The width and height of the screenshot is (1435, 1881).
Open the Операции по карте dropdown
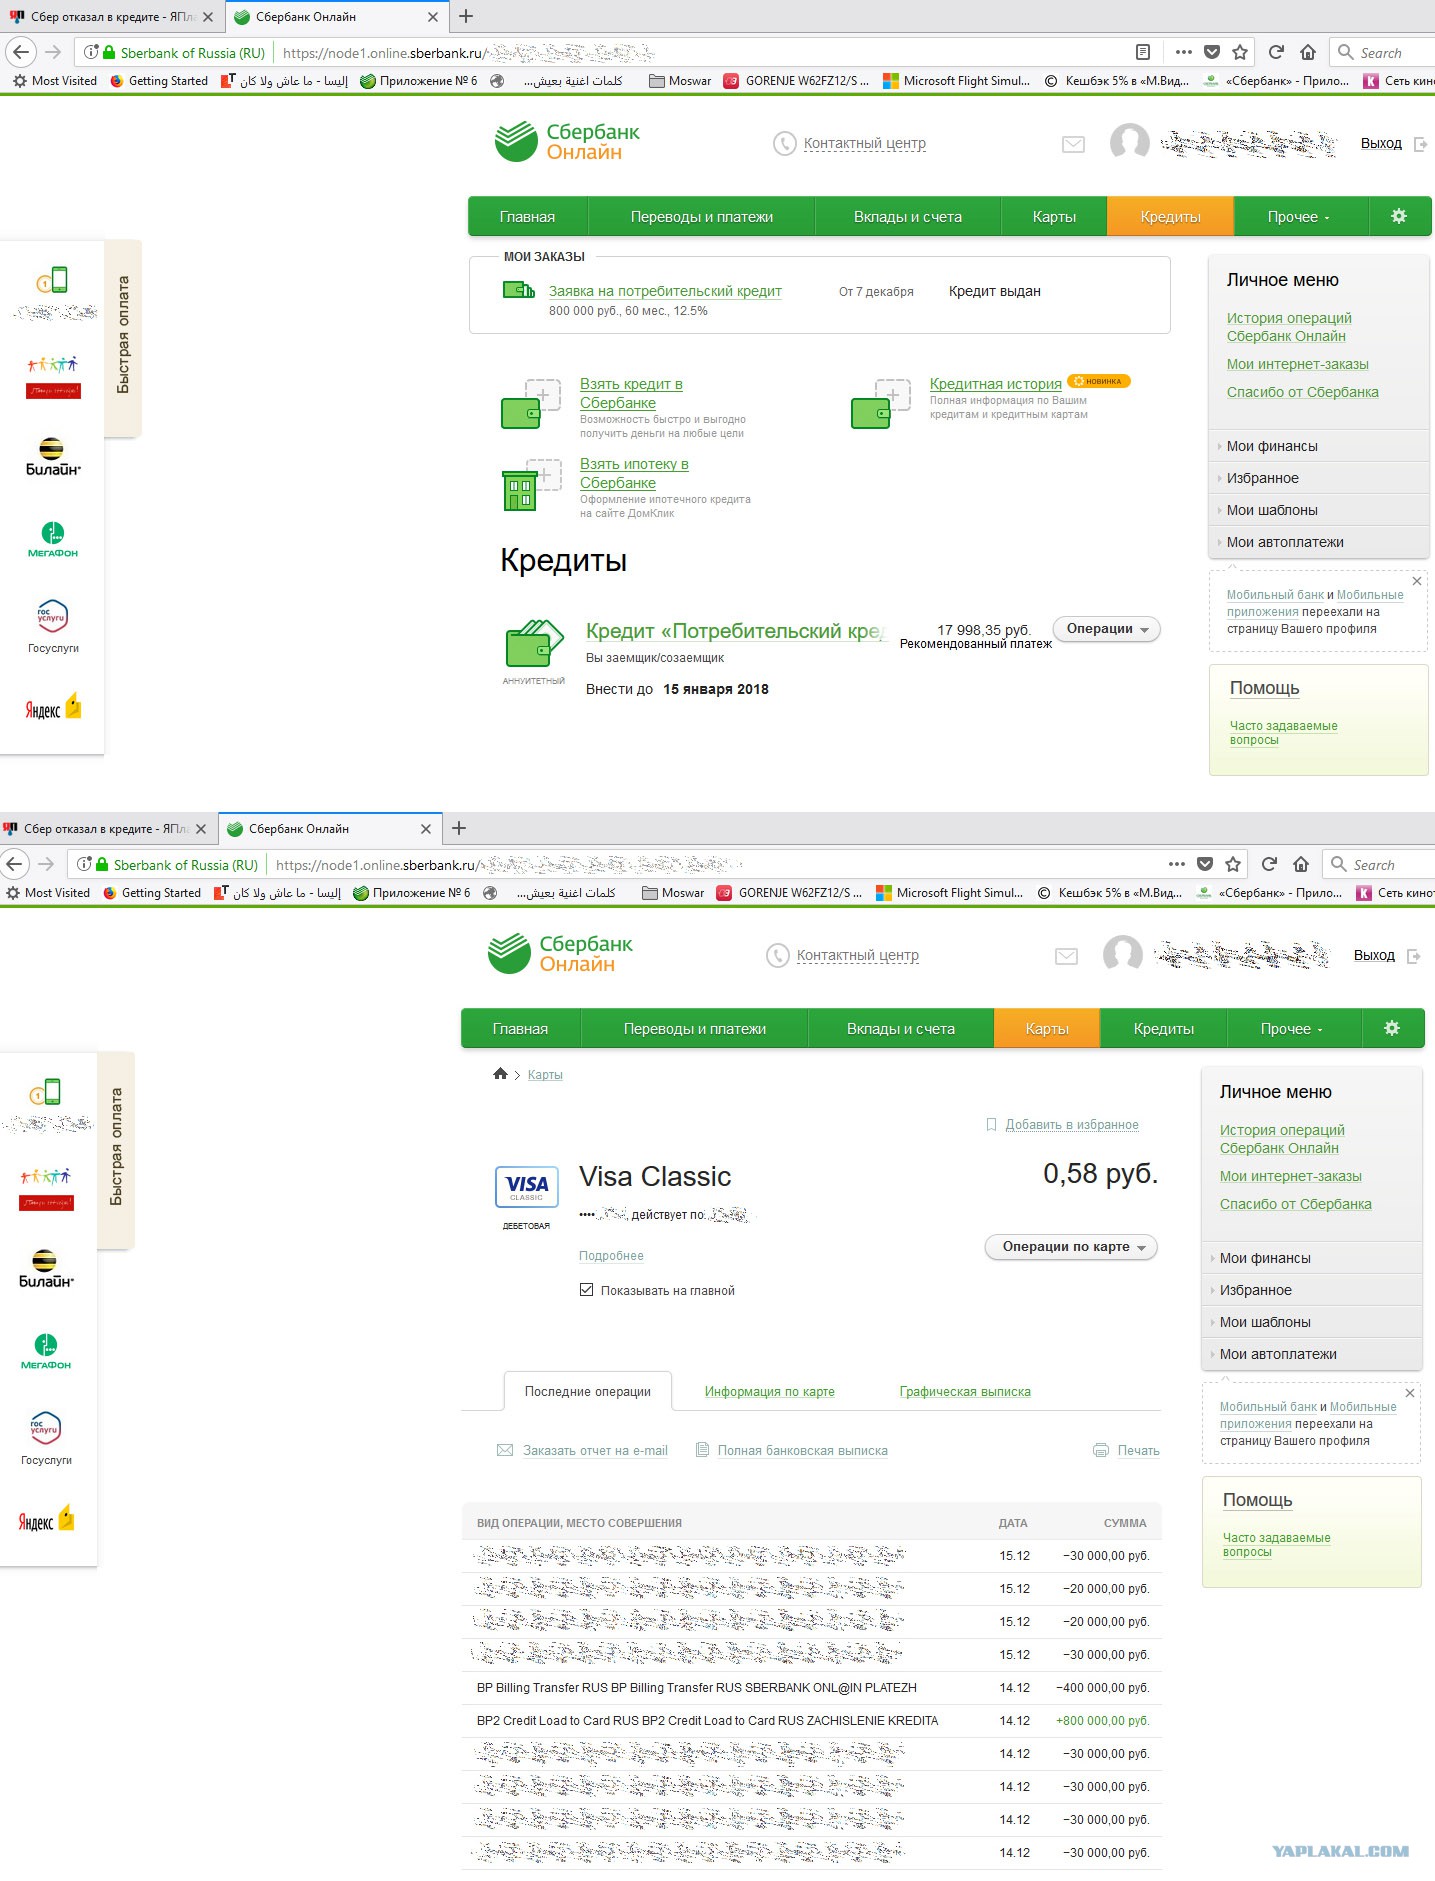[1071, 1247]
